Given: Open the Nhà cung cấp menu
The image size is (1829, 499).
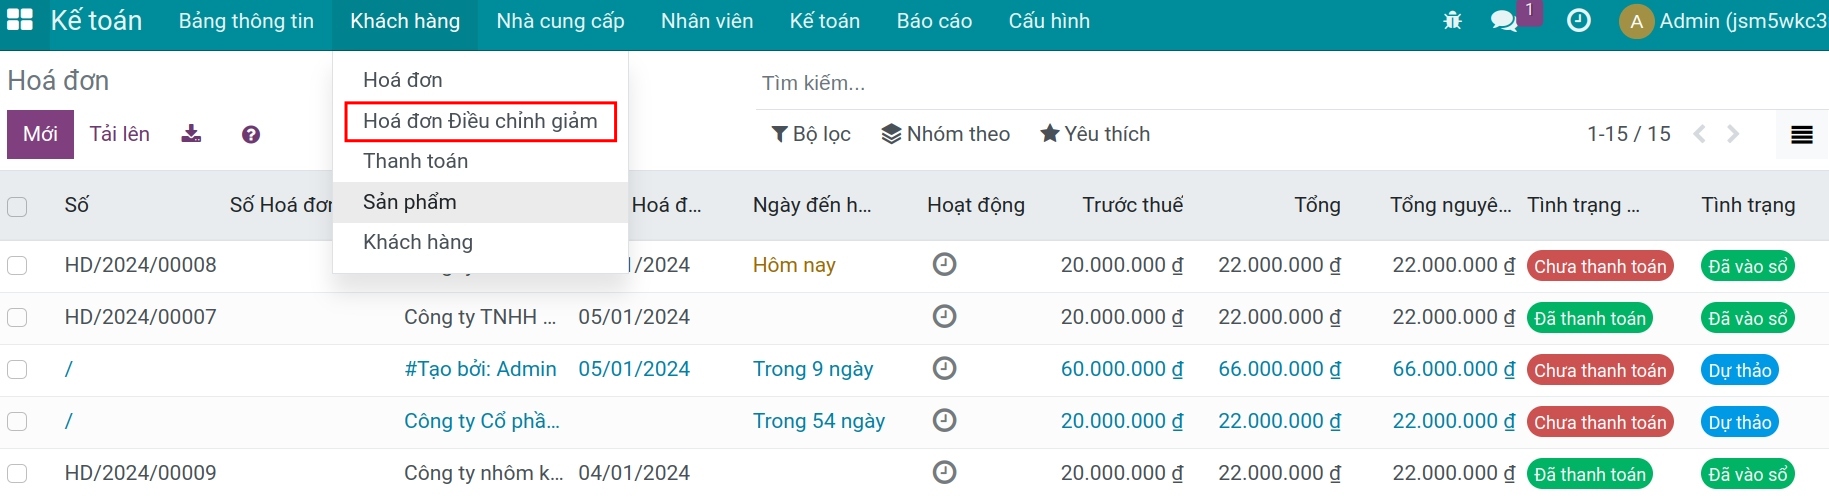Looking at the screenshot, I should [560, 21].
